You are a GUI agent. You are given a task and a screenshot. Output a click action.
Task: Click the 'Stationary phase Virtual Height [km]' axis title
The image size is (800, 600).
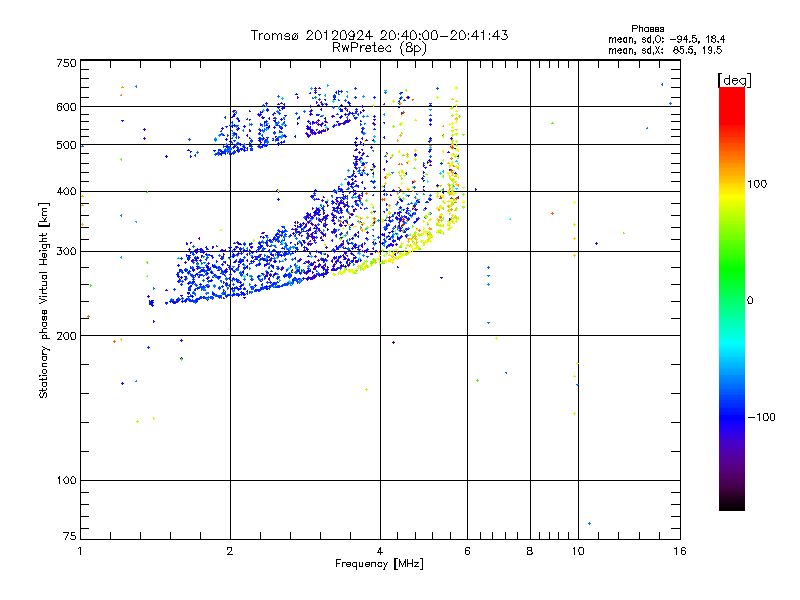[44, 300]
